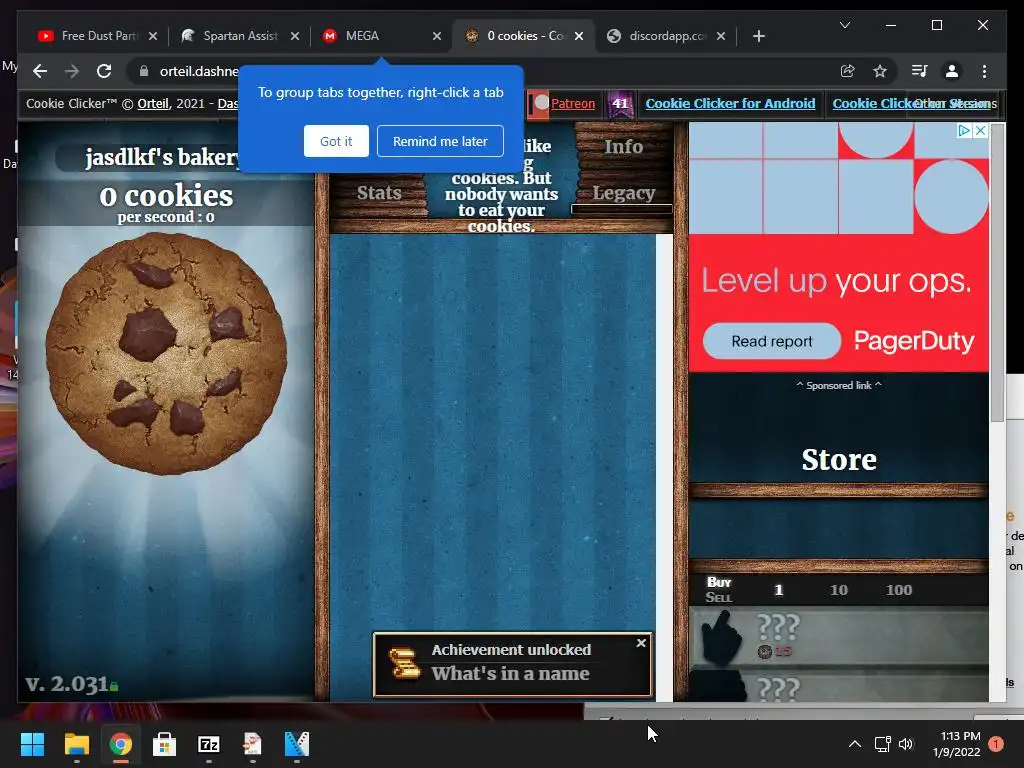
Task: Open the media controls icon
Action: pos(919,71)
